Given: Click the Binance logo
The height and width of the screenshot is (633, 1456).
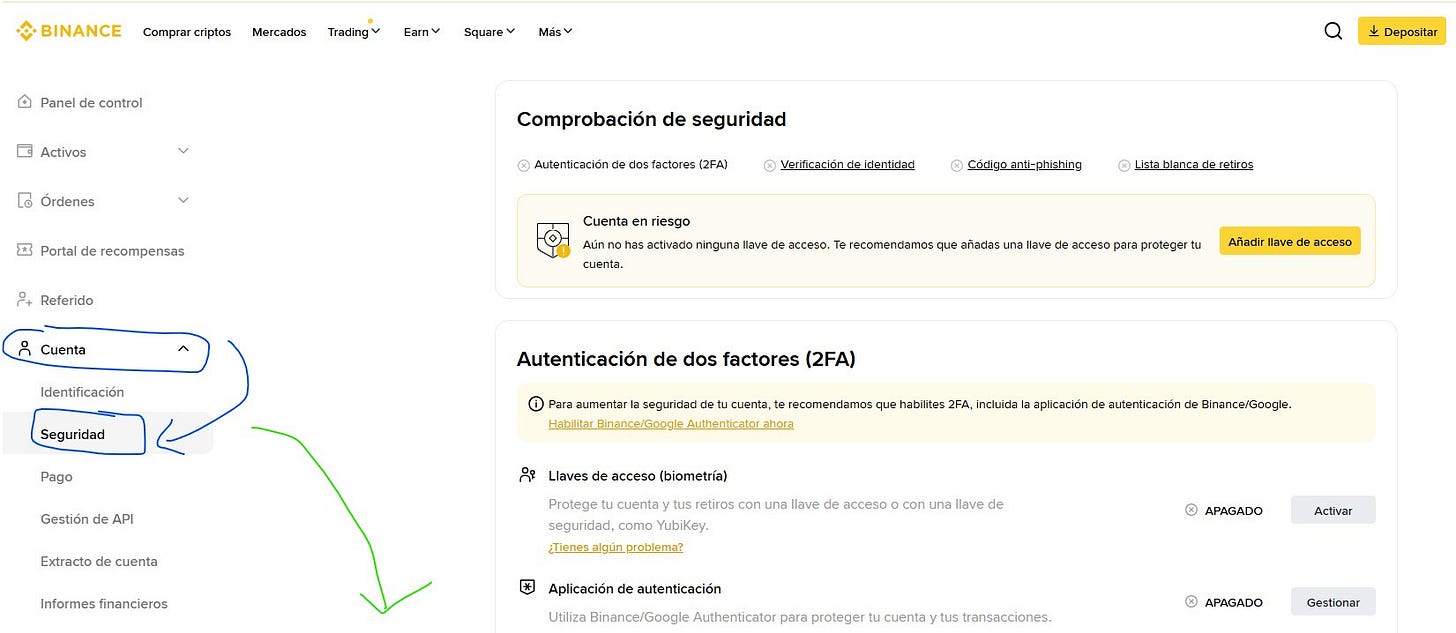Looking at the screenshot, I should tap(69, 31).
